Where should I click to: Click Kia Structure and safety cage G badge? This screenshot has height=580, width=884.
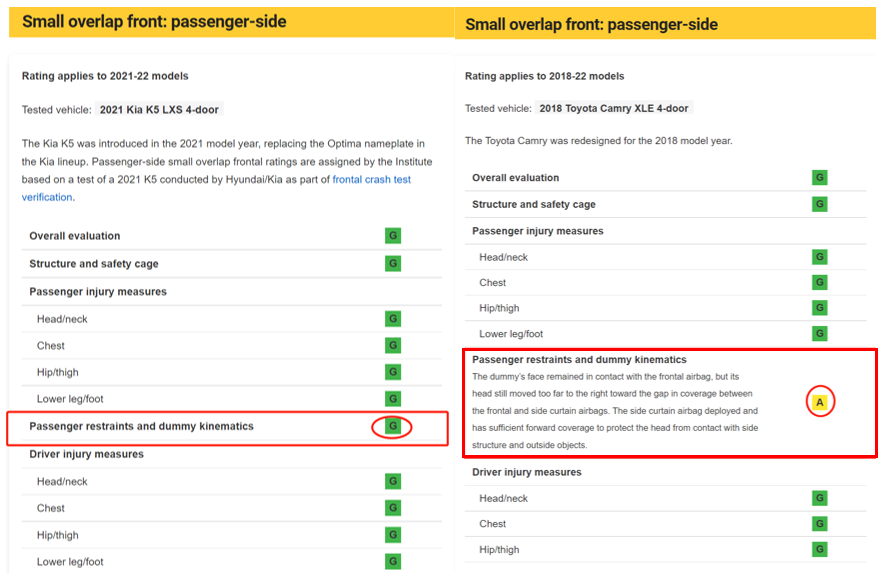[393, 263]
